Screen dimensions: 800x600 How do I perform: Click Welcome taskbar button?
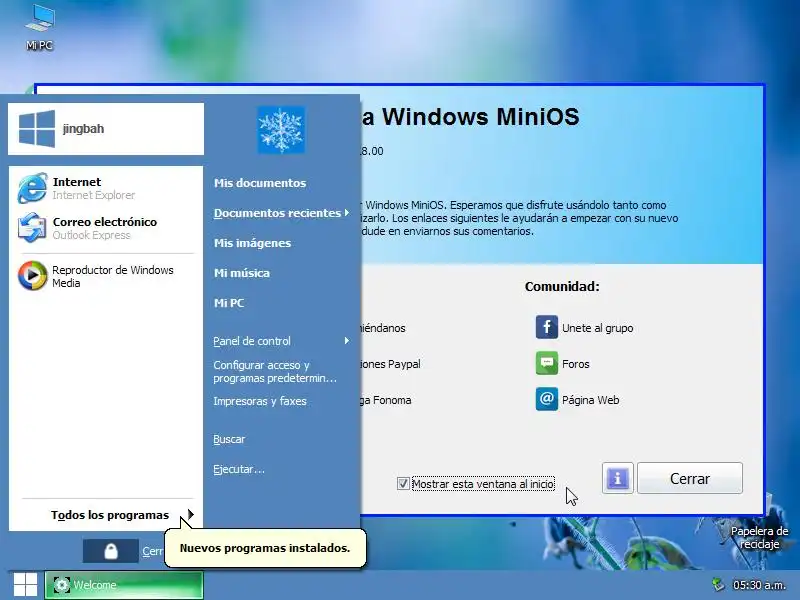[x=124, y=585]
